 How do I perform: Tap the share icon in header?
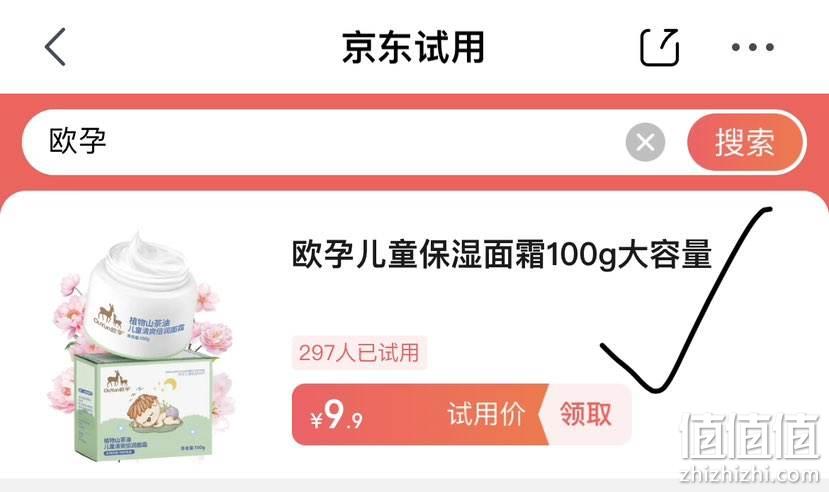click(x=659, y=47)
